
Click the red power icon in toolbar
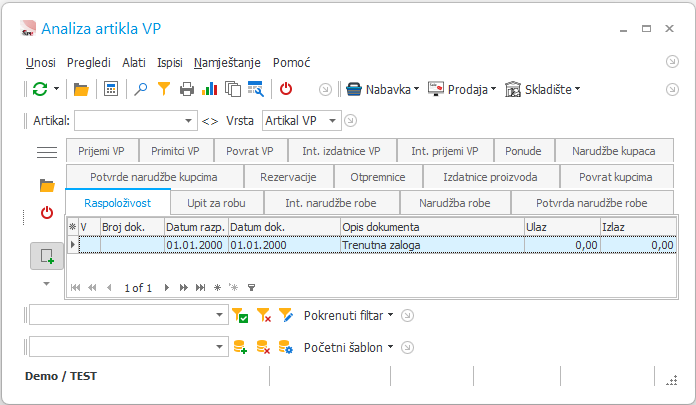point(286,89)
